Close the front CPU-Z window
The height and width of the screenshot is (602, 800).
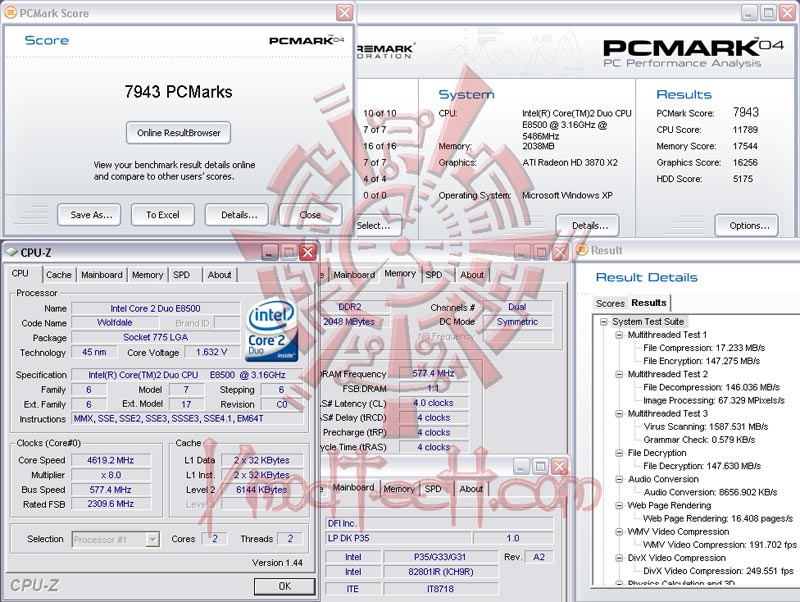308,252
